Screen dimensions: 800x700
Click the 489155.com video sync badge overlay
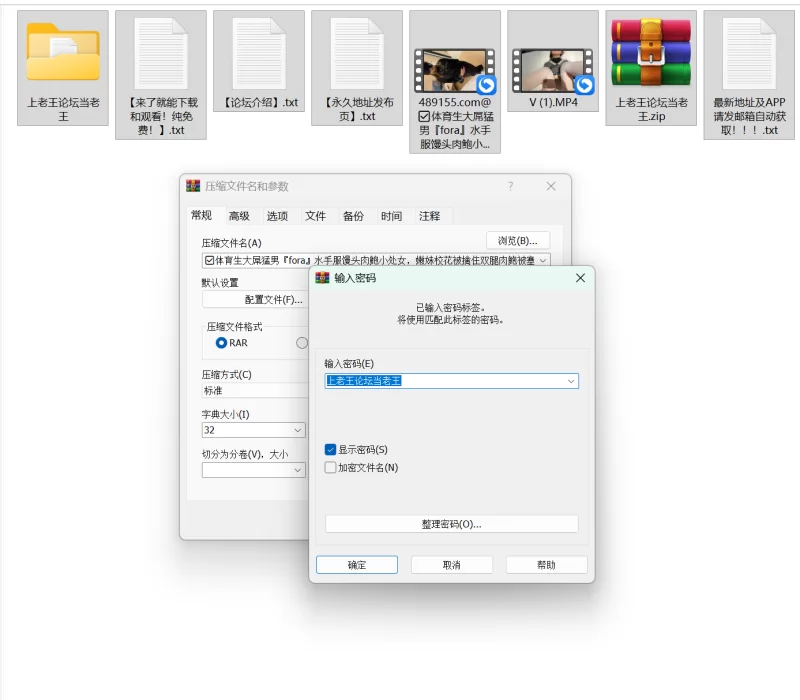[x=486, y=85]
